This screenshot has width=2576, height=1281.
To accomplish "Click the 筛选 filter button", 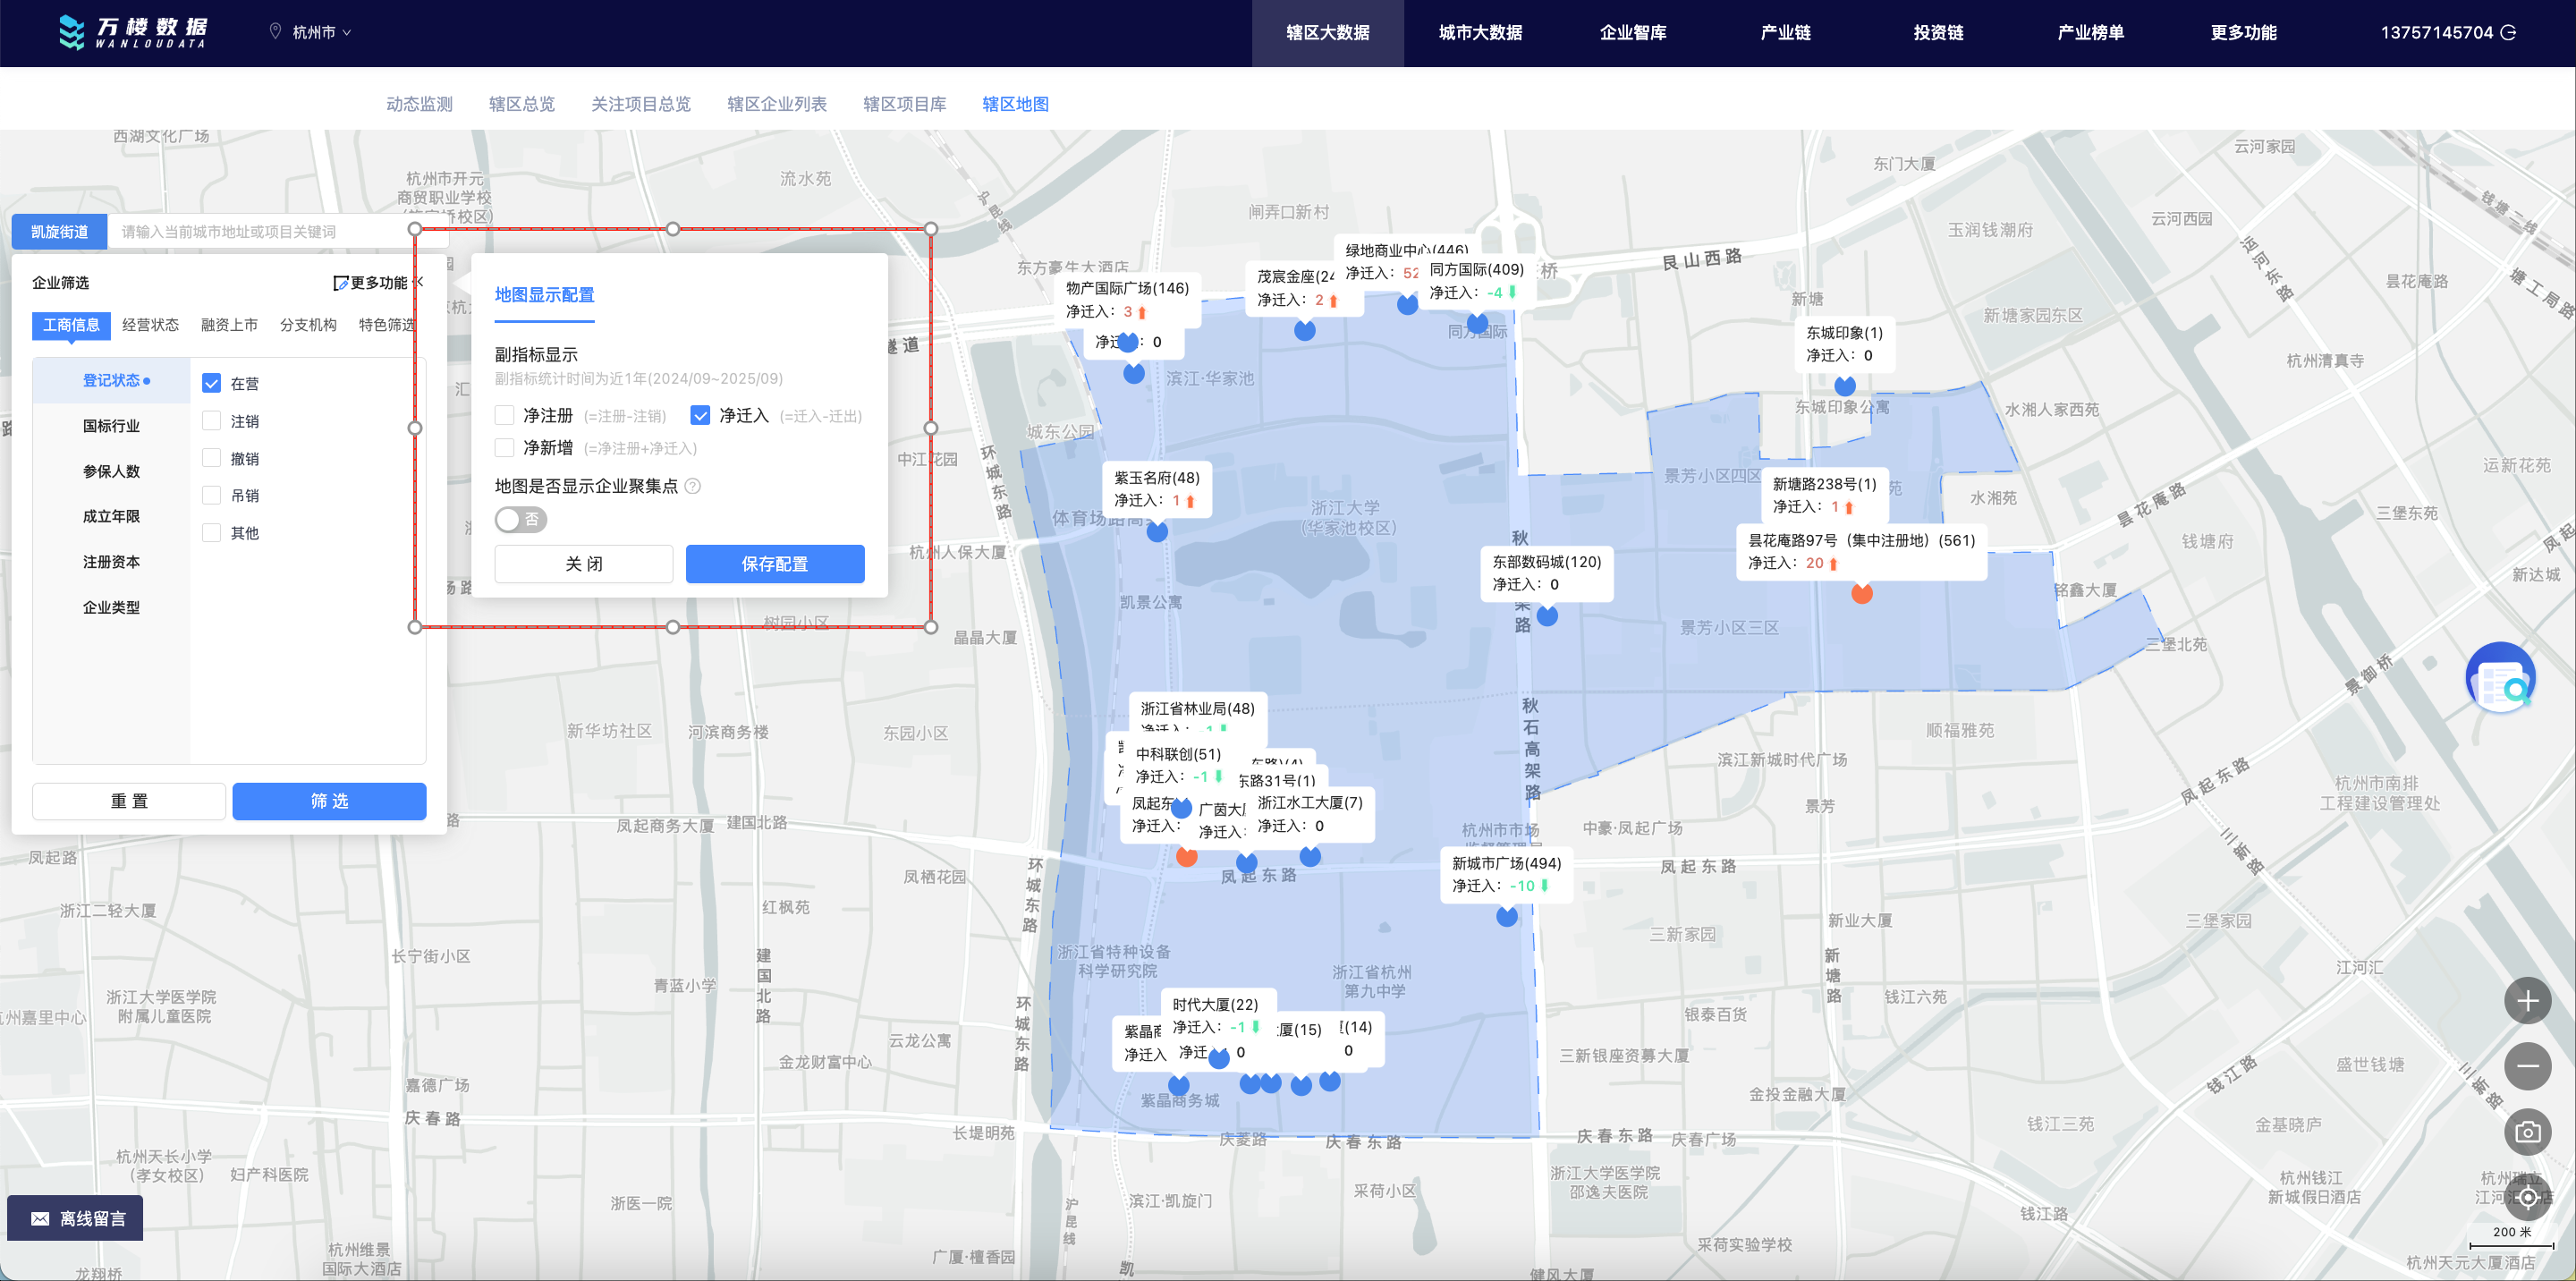I will [329, 801].
